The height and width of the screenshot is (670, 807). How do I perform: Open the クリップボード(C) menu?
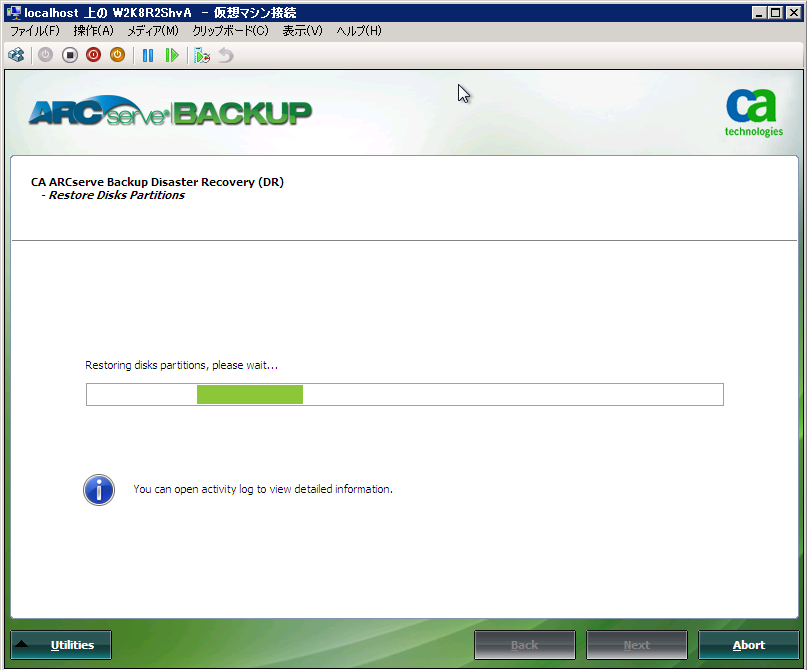coord(231,31)
